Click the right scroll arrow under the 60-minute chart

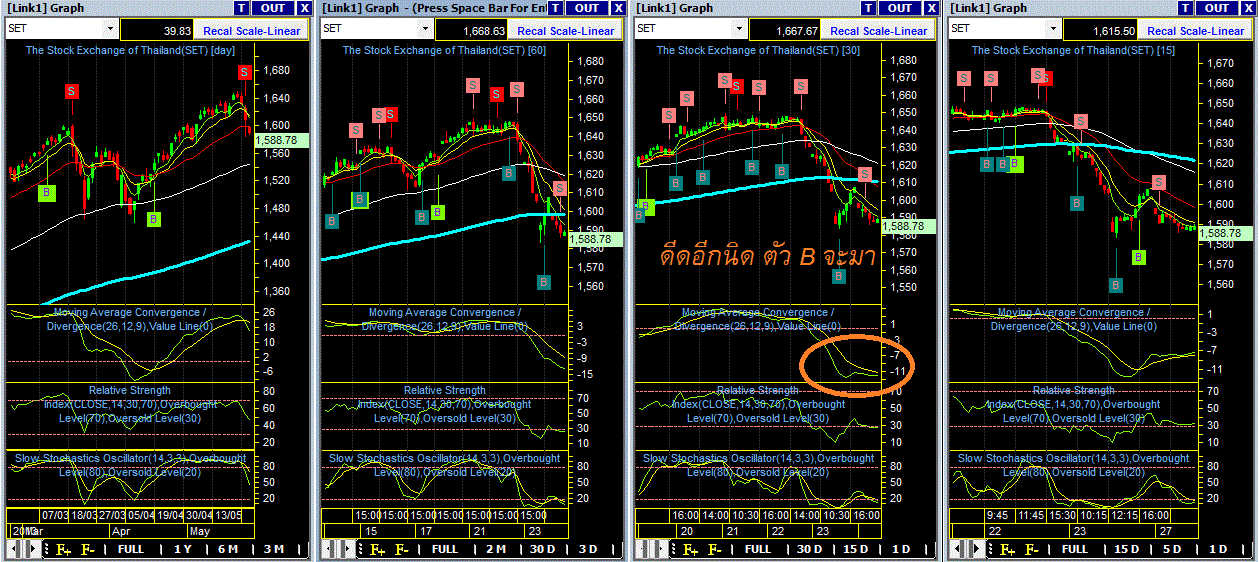click(x=348, y=549)
